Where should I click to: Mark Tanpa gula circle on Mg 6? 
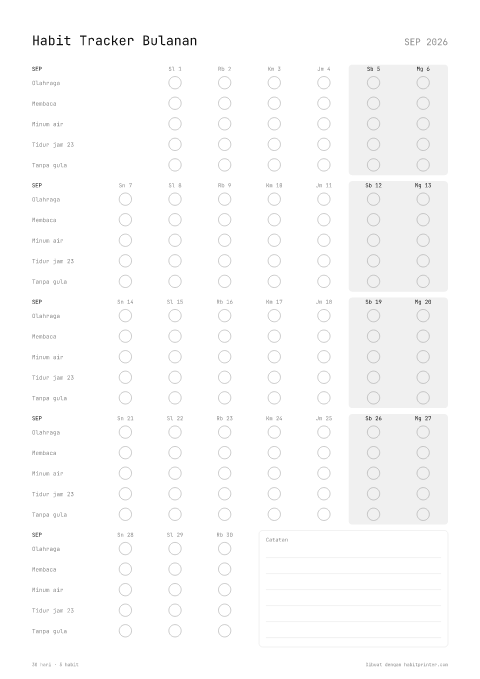pyautogui.click(x=423, y=165)
